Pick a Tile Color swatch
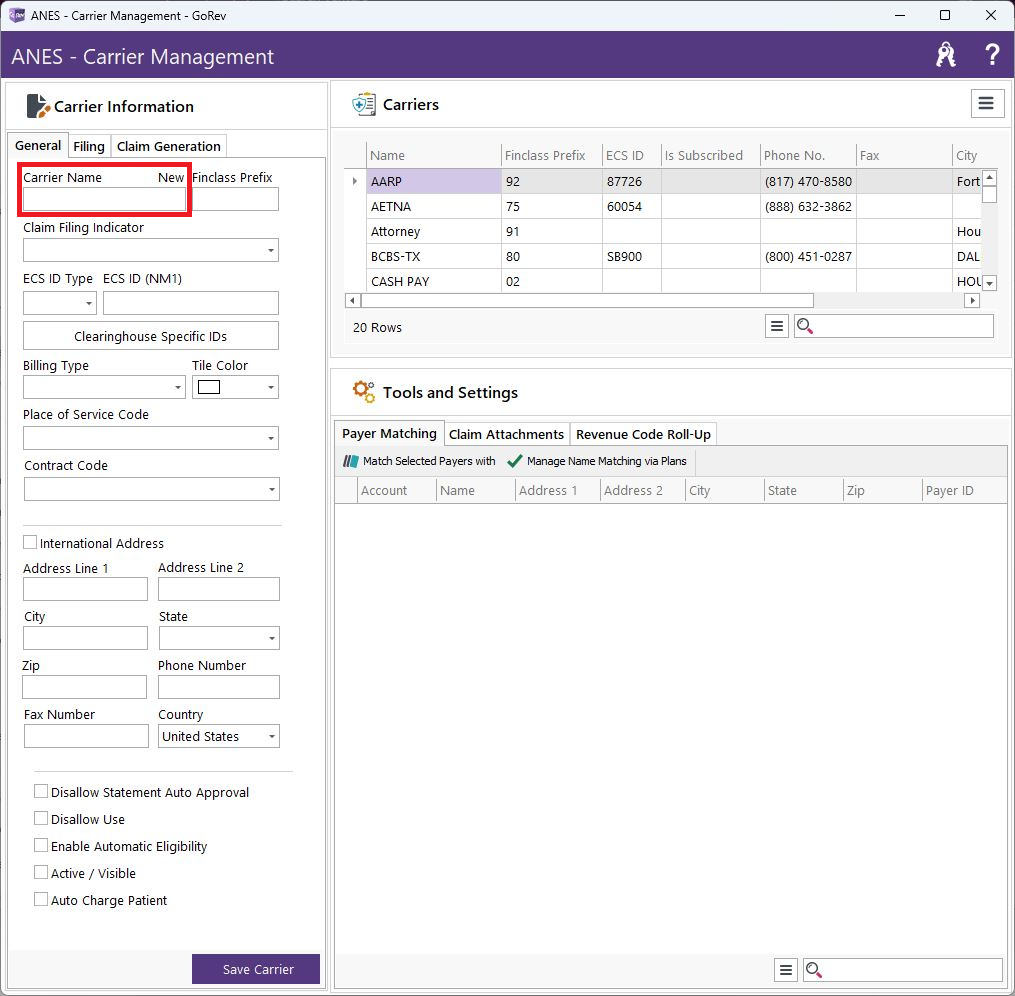This screenshot has width=1015, height=996. pyautogui.click(x=209, y=387)
